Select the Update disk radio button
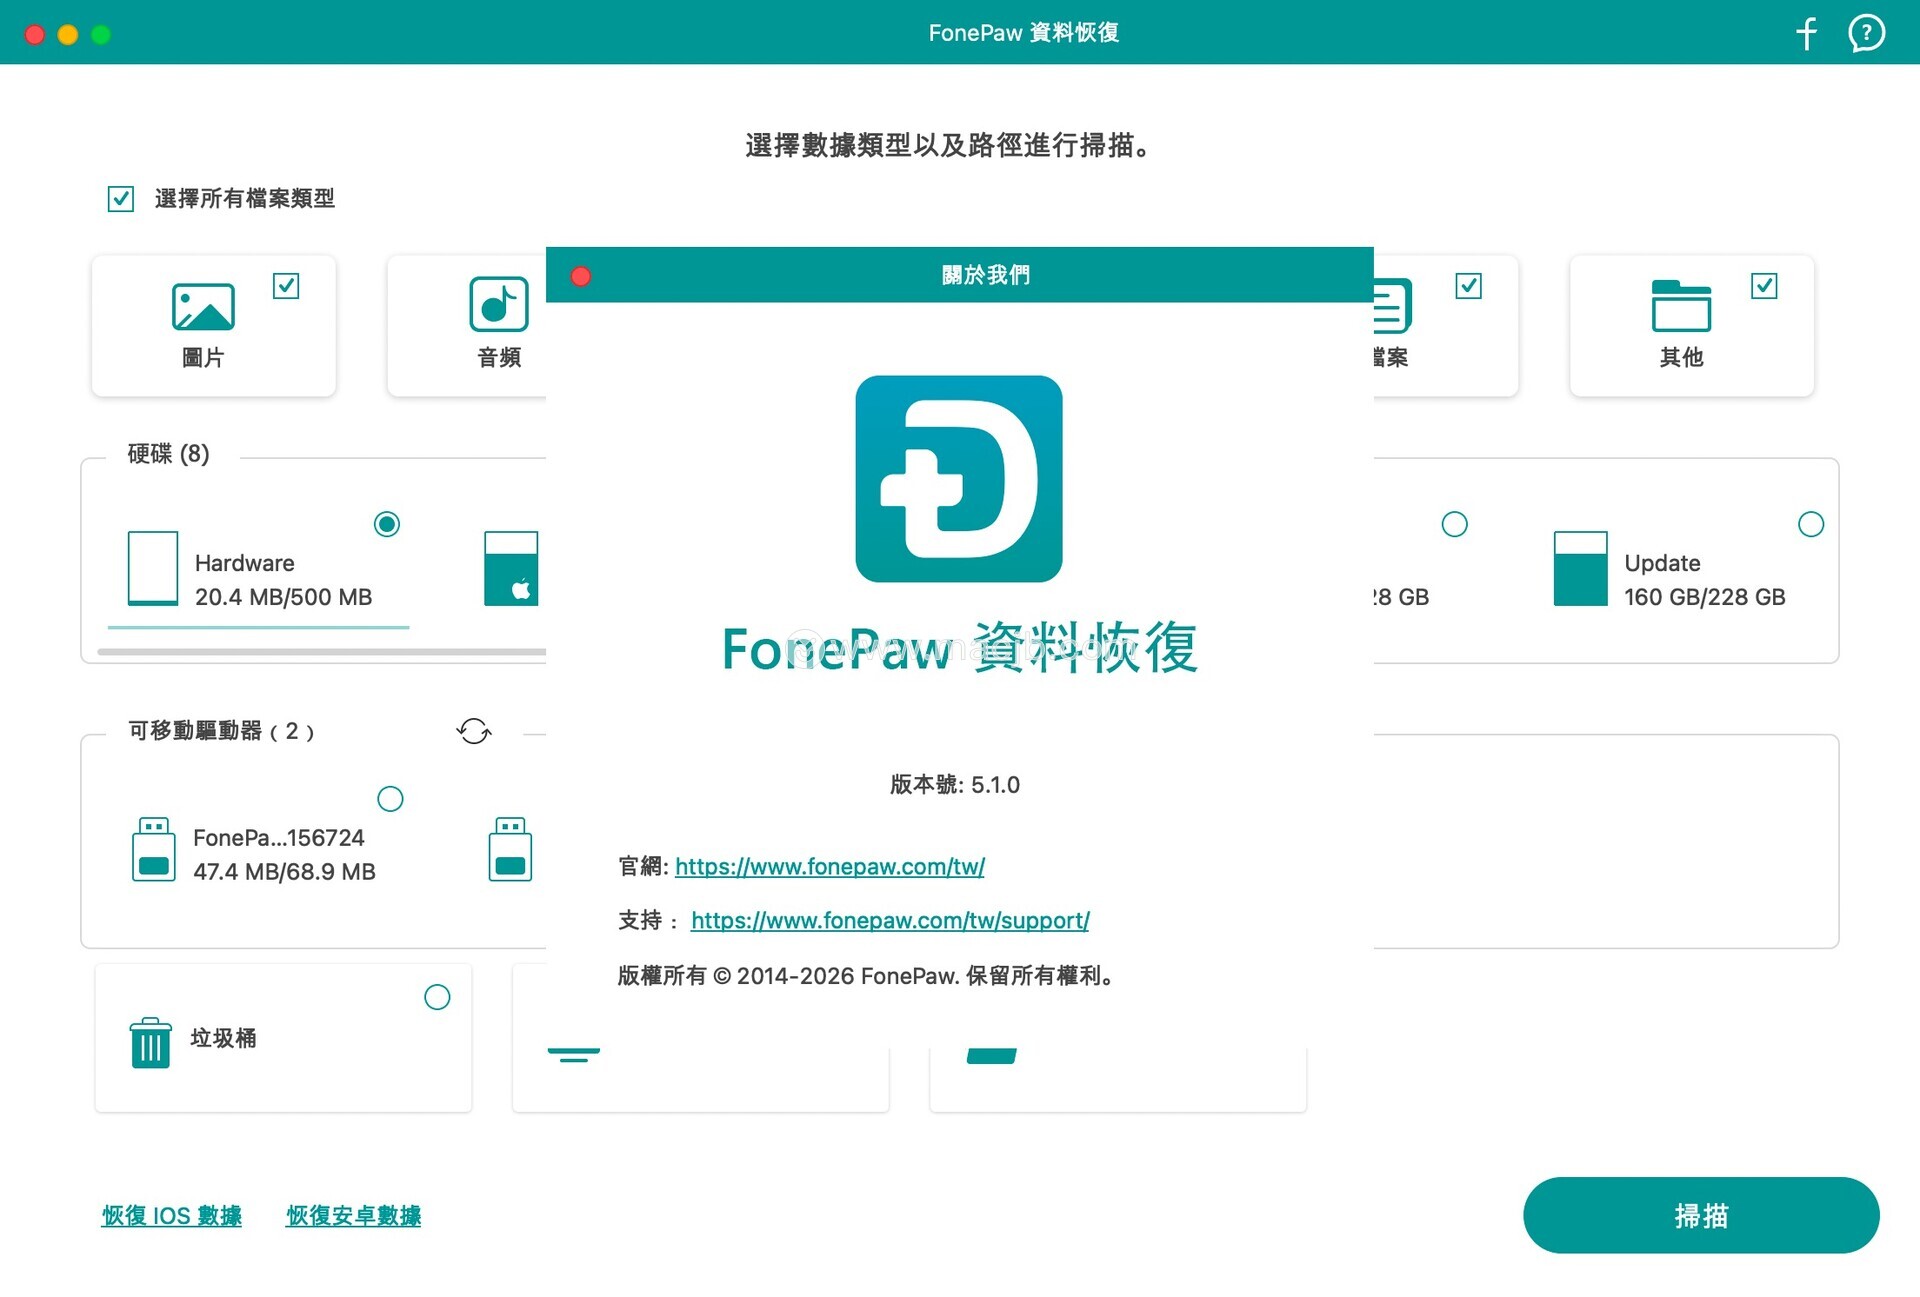The height and width of the screenshot is (1297, 1920). point(1810,524)
